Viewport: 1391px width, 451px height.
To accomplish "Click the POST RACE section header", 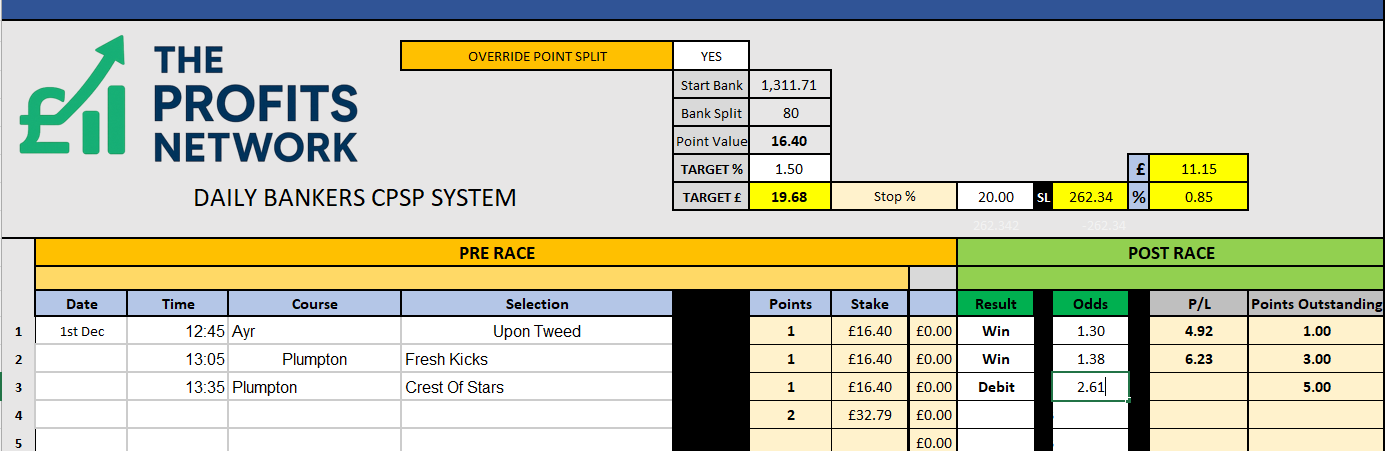I will 1171,253.
